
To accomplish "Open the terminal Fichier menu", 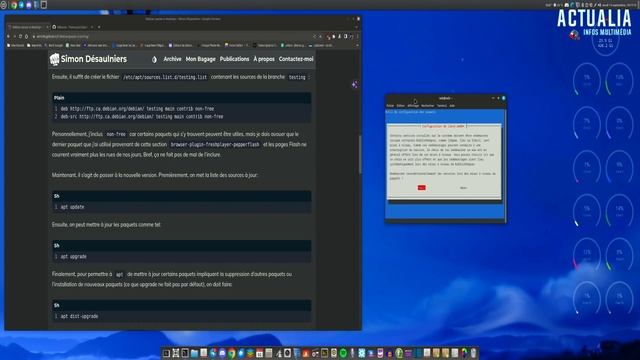I will coord(390,106).
